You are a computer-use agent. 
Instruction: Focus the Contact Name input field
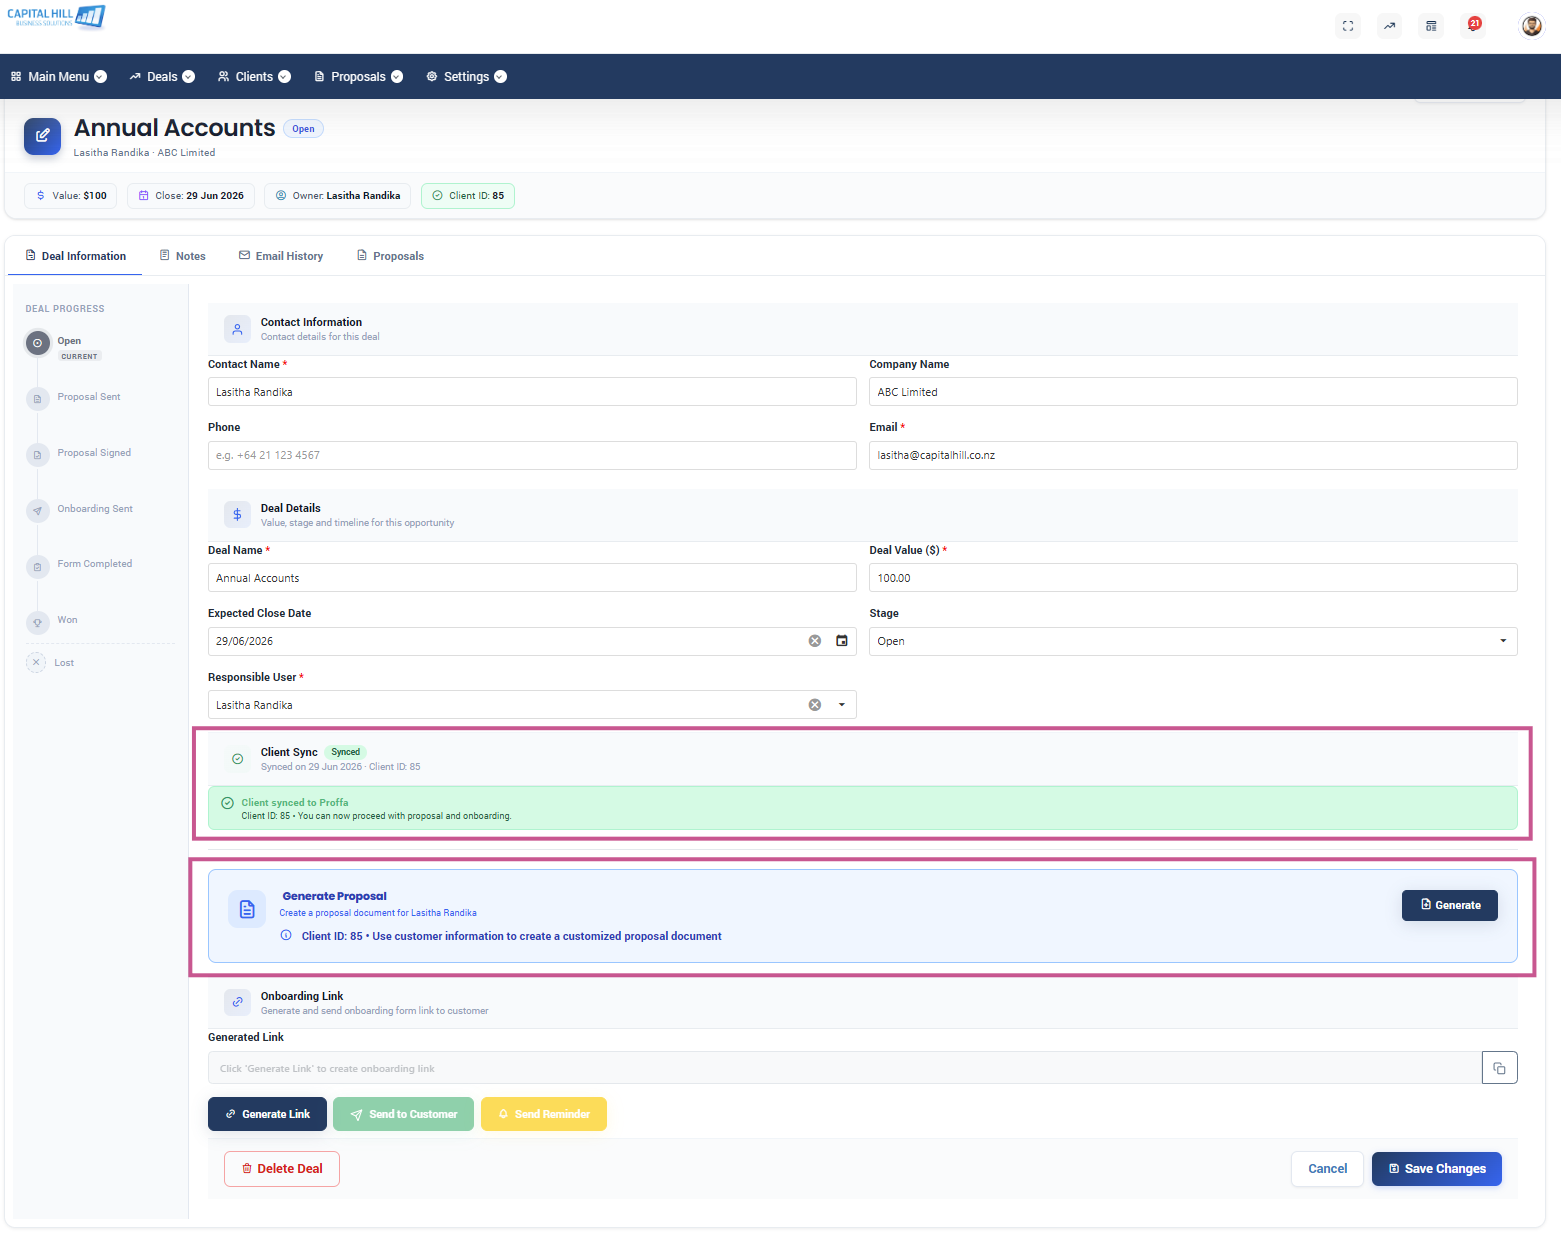pyautogui.click(x=532, y=392)
